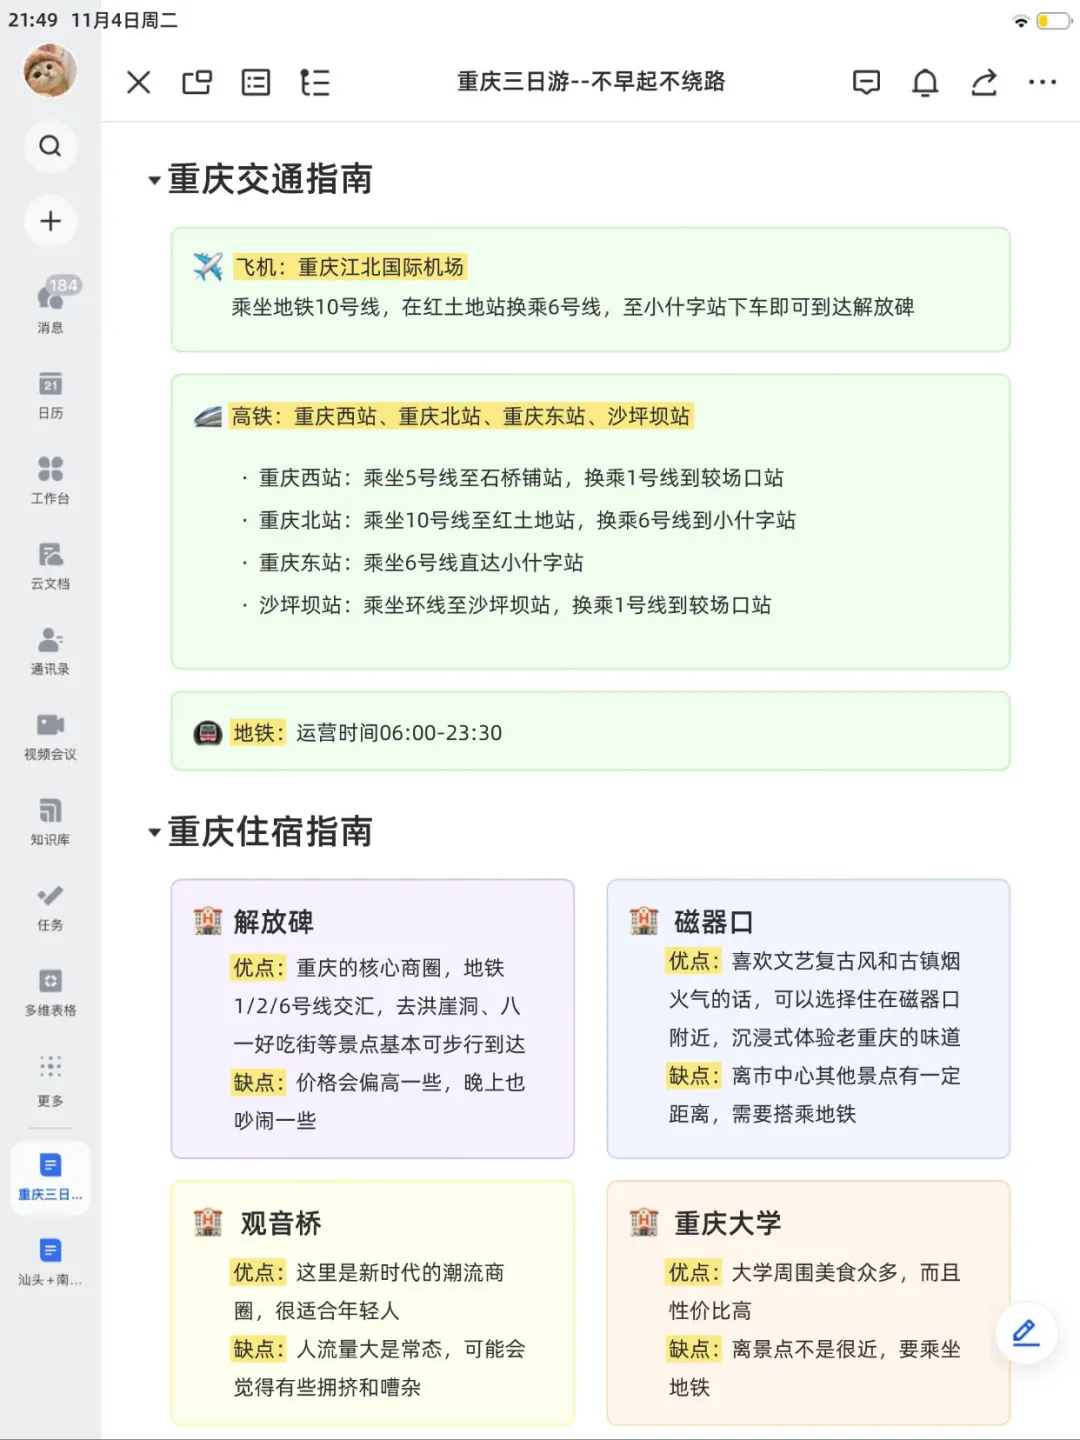Click the hotel emoji beside 磁器口
The height and width of the screenshot is (1440, 1080).
[x=644, y=921]
